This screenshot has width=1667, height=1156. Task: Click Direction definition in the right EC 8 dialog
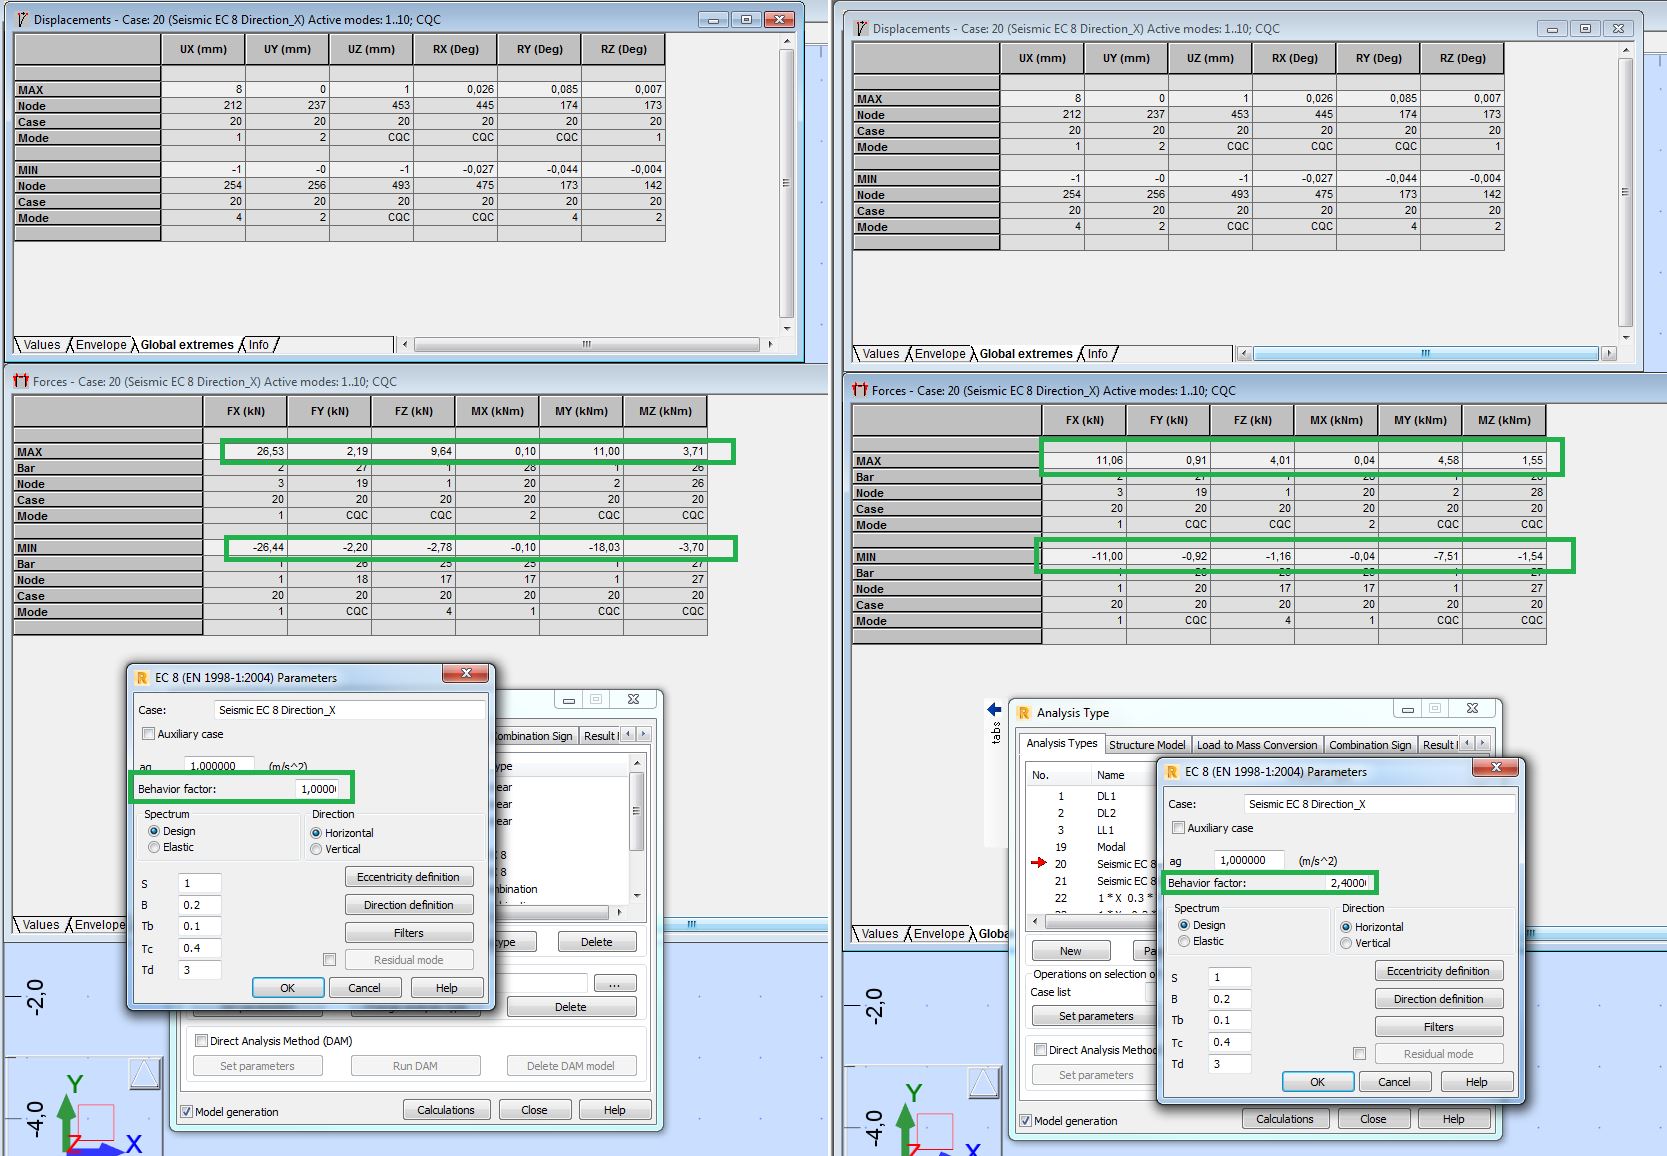1438,999
